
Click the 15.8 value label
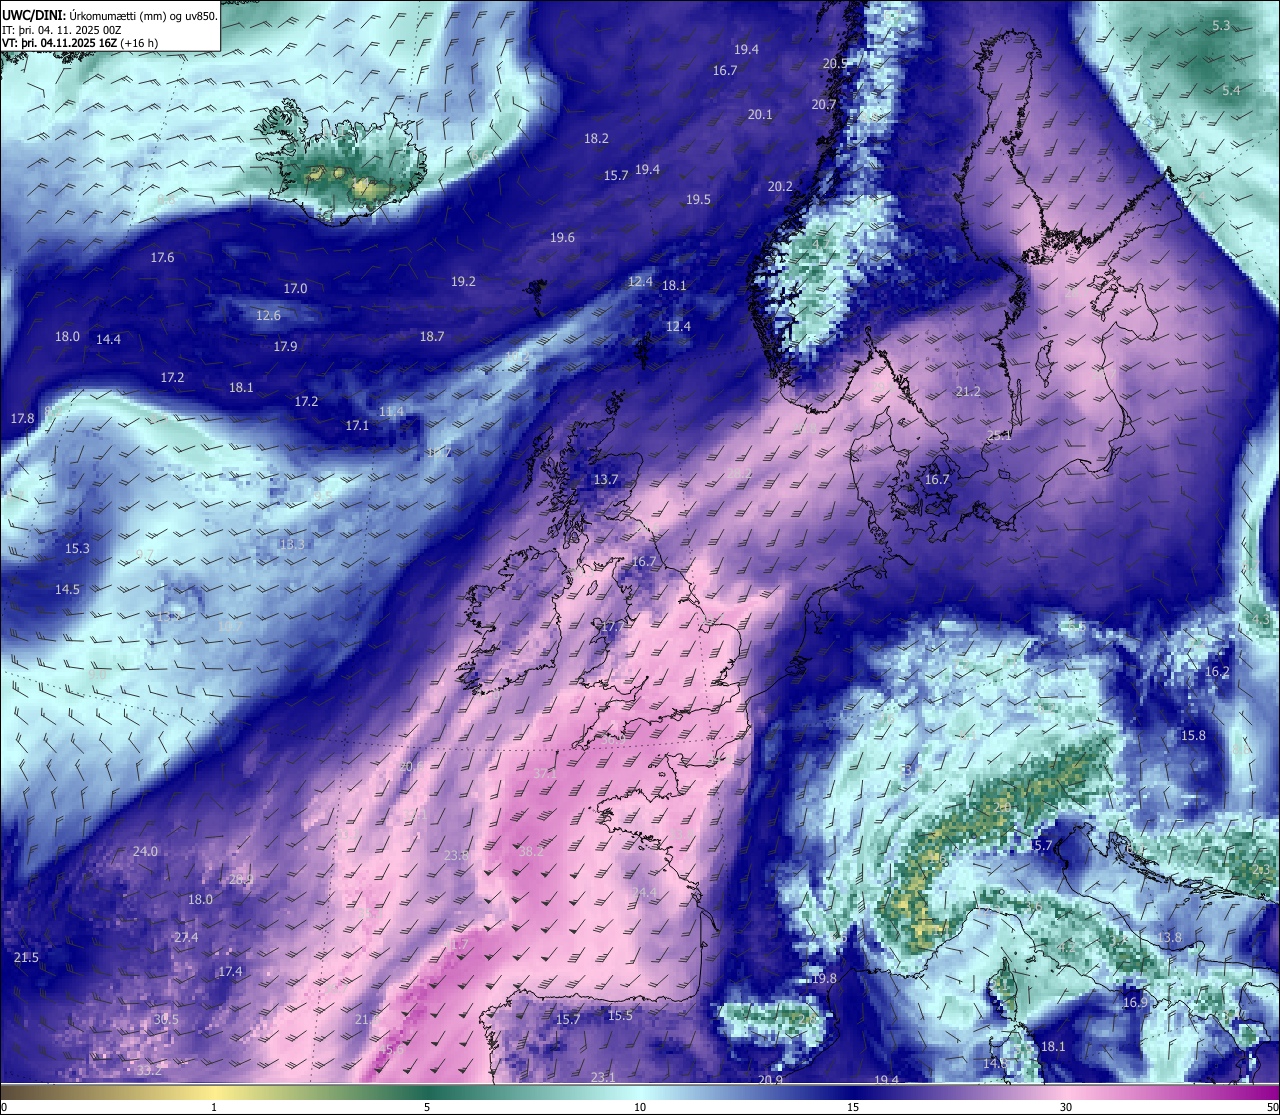point(1193,735)
